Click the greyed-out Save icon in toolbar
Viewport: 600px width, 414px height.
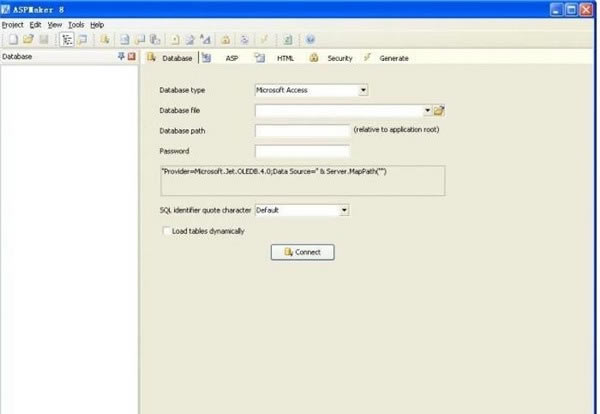(44, 39)
